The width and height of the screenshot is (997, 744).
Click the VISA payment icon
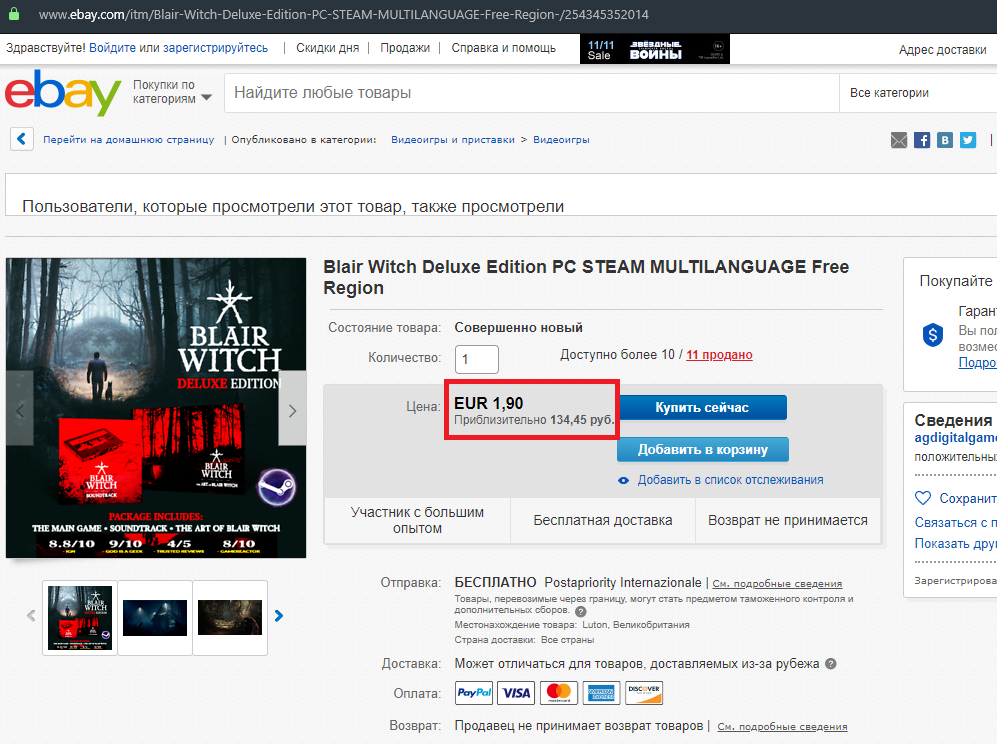[x=516, y=692]
